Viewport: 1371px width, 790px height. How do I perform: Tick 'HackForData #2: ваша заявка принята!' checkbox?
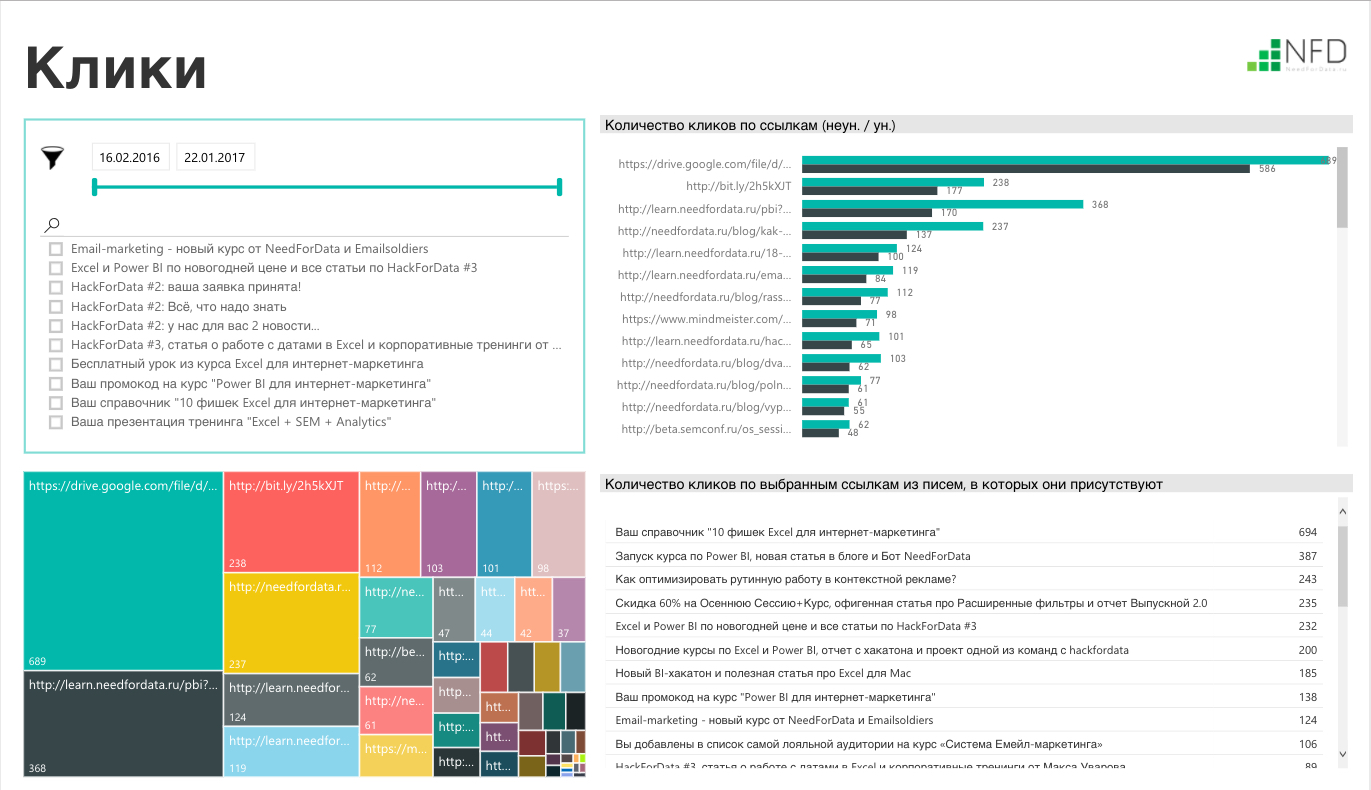(x=56, y=287)
